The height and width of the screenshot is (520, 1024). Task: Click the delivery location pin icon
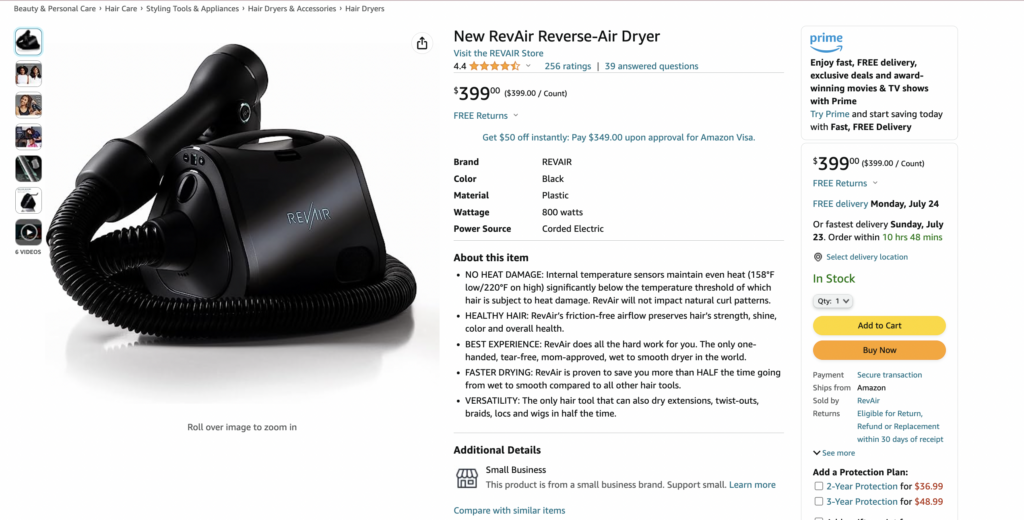tap(818, 257)
